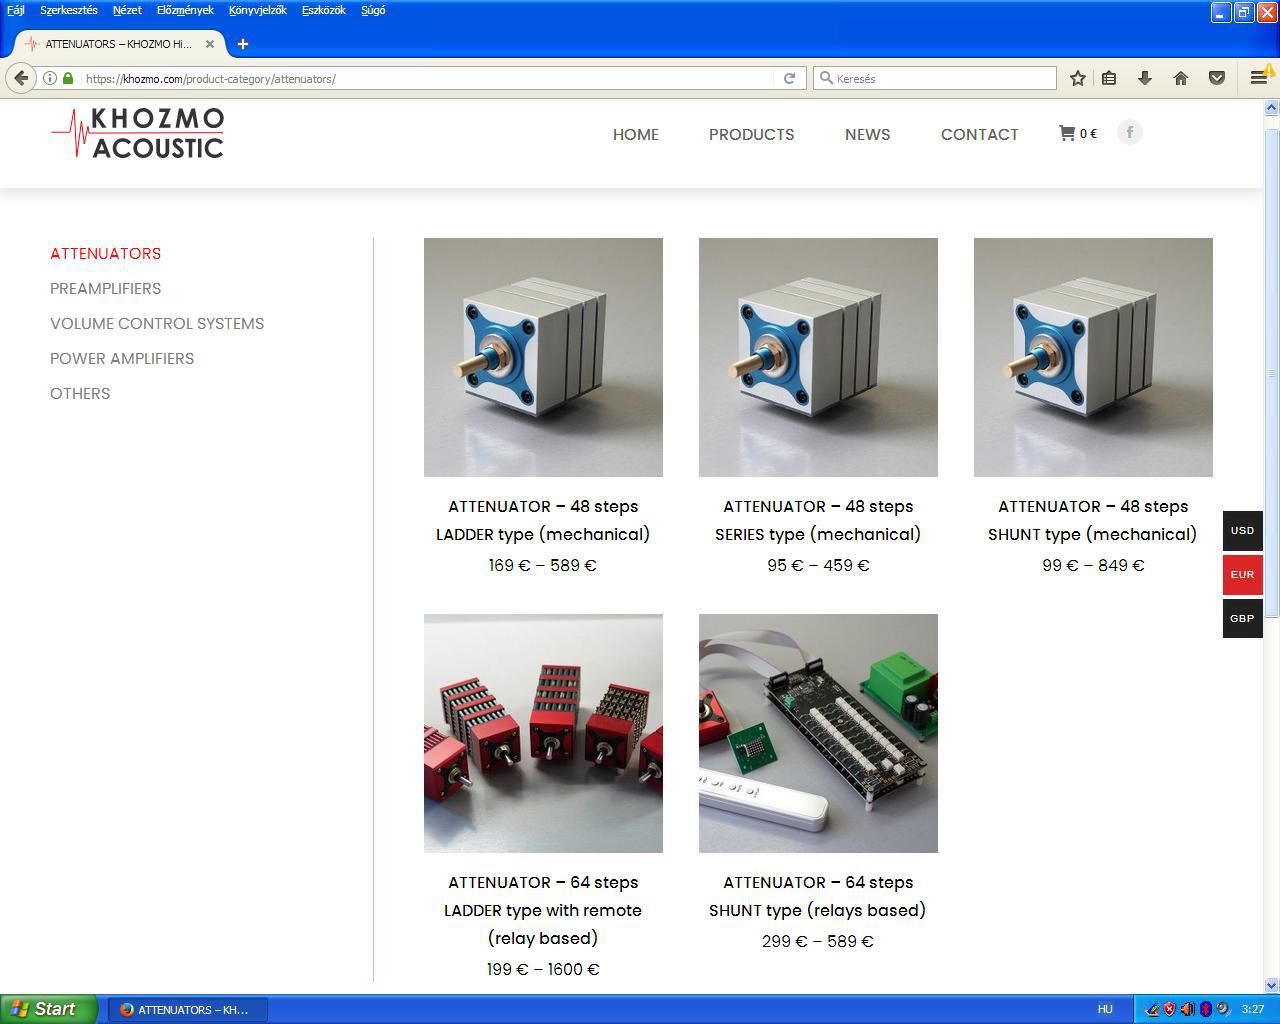Viewport: 1280px width, 1024px height.
Task: Switch currency to EUR
Action: pos(1242,574)
